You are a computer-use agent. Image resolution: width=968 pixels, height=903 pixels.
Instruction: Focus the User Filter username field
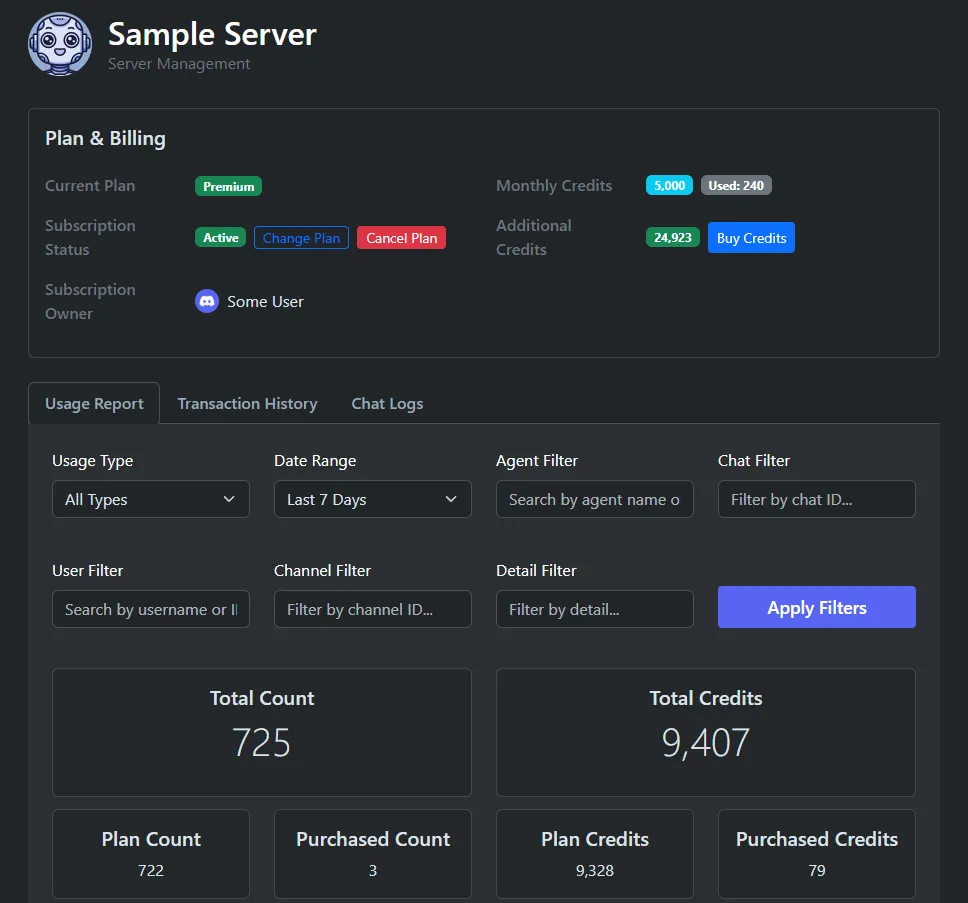[x=151, y=609]
